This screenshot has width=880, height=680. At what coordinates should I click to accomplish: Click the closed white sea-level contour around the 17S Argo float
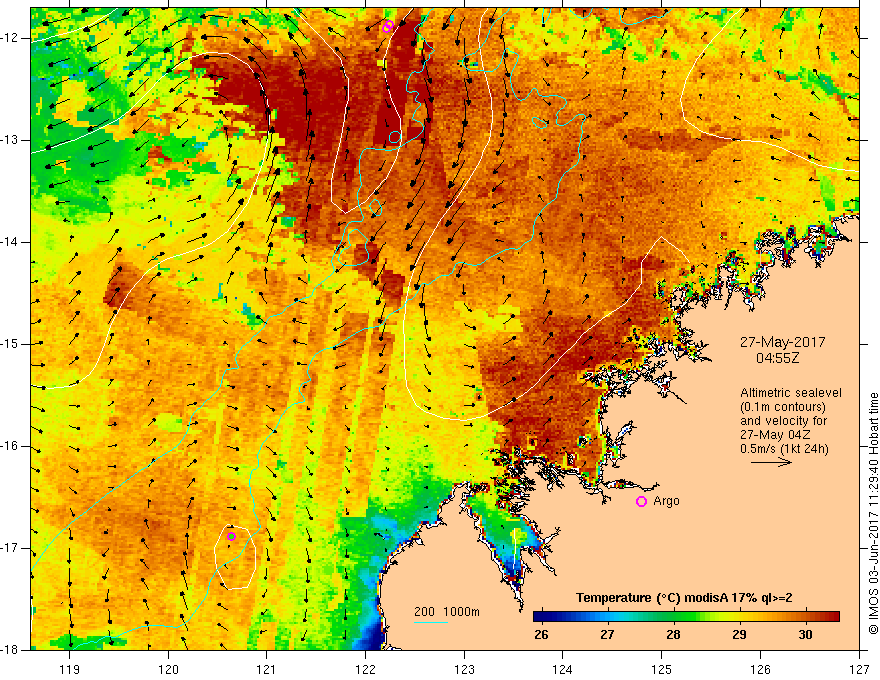pyautogui.click(x=236, y=557)
